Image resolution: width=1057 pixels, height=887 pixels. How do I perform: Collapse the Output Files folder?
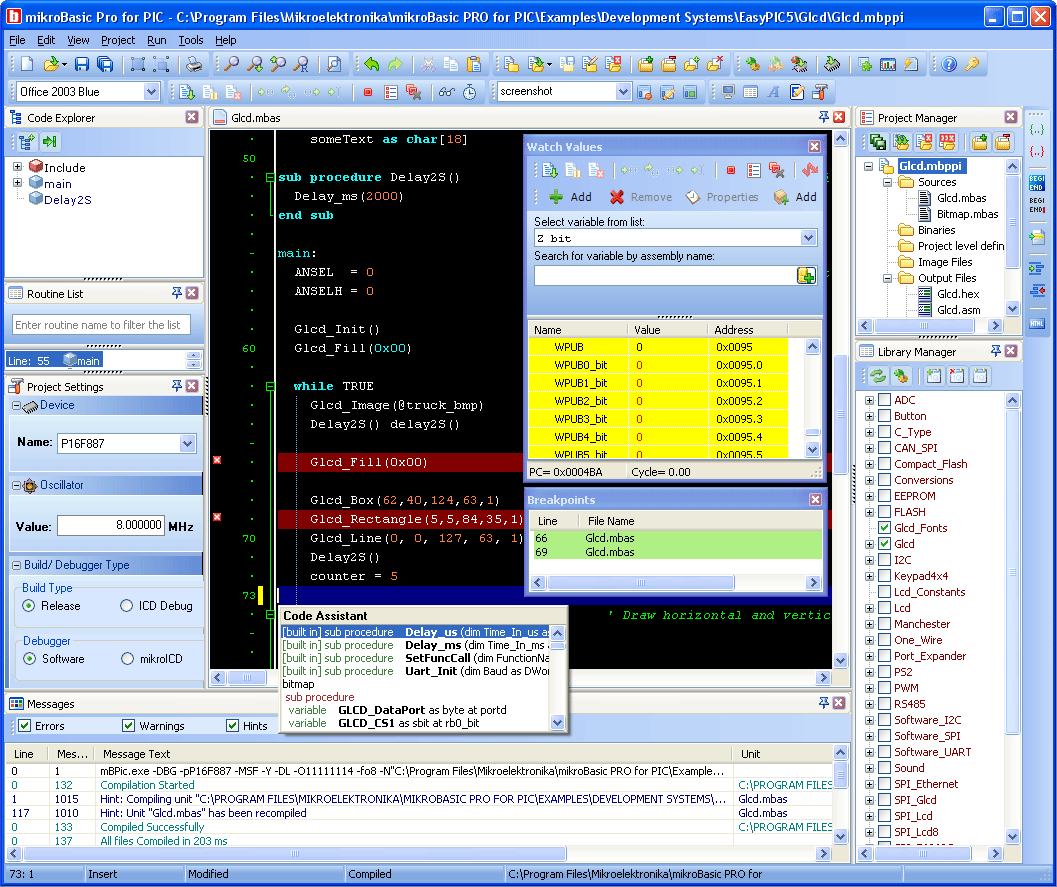click(888, 278)
